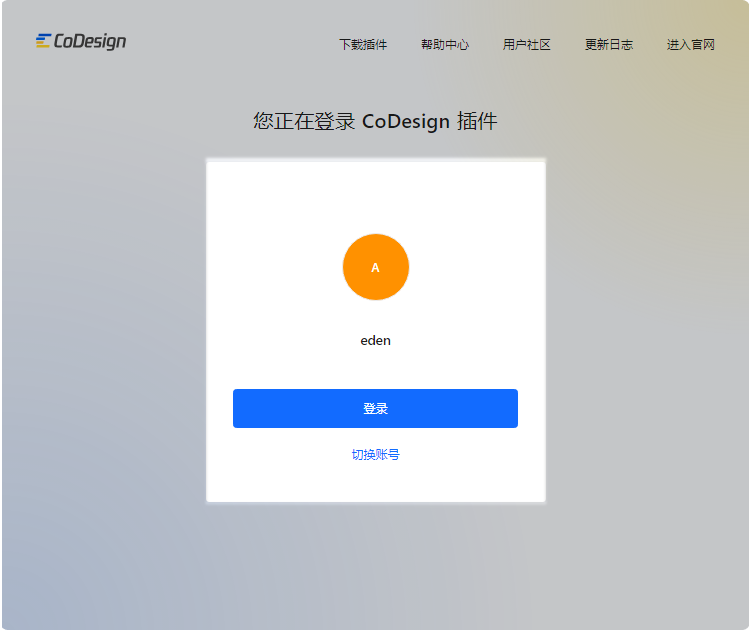750x630 pixels.
Task: Click the heading 您正在登录 CoDesign 插件
Action: pyautogui.click(x=375, y=121)
